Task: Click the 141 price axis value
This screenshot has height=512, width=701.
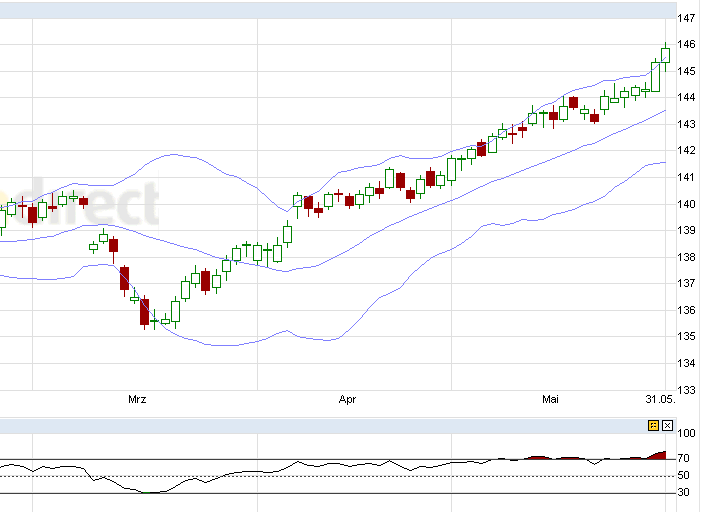Action: (686, 177)
